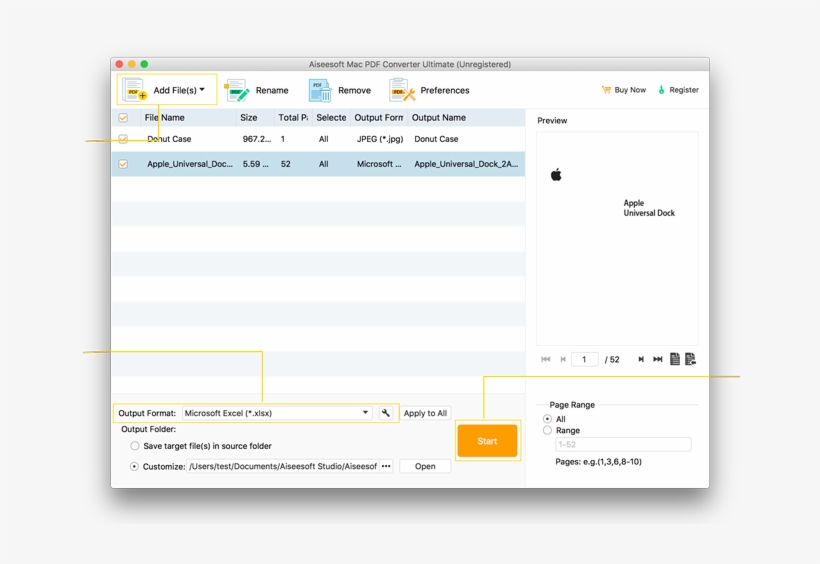Browse output folder with ellipsis button
820x564 pixels.
[386, 466]
